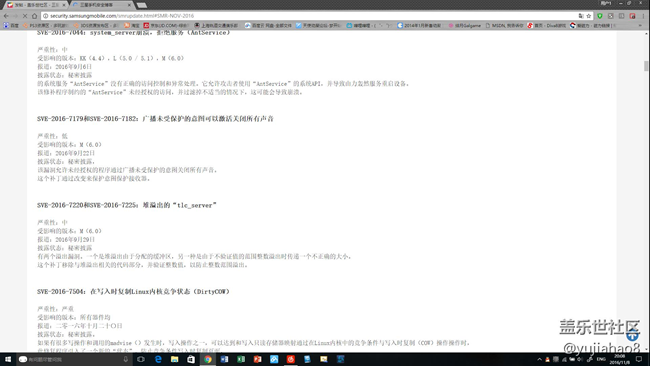Open Excel from the taskbar

tap(241, 359)
